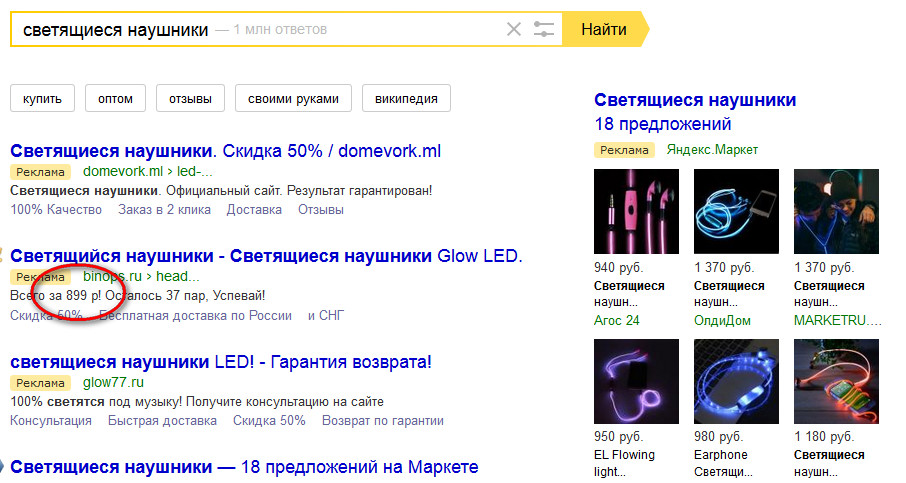Open the couple photo thumbnail from MARKETRU
Image resolution: width=906 pixels, height=483 pixels.
836,211
